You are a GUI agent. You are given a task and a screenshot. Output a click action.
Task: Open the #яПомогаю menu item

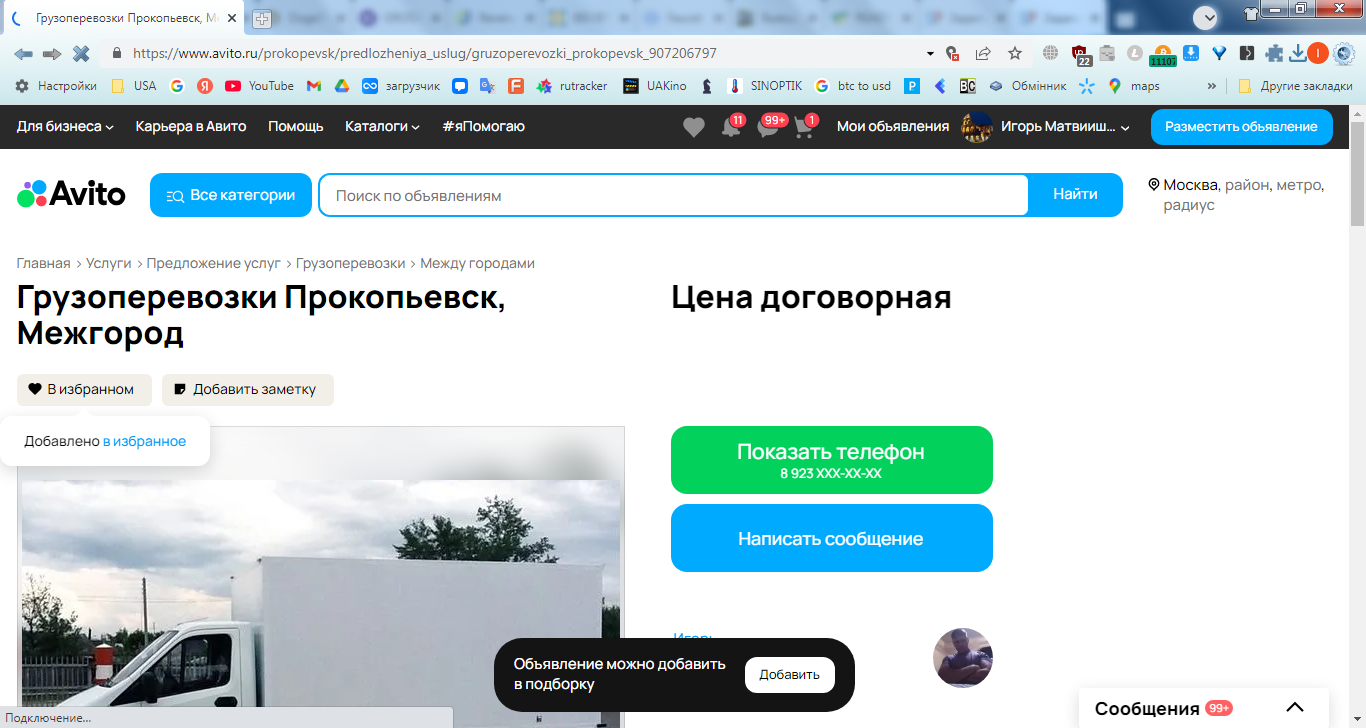tap(483, 127)
